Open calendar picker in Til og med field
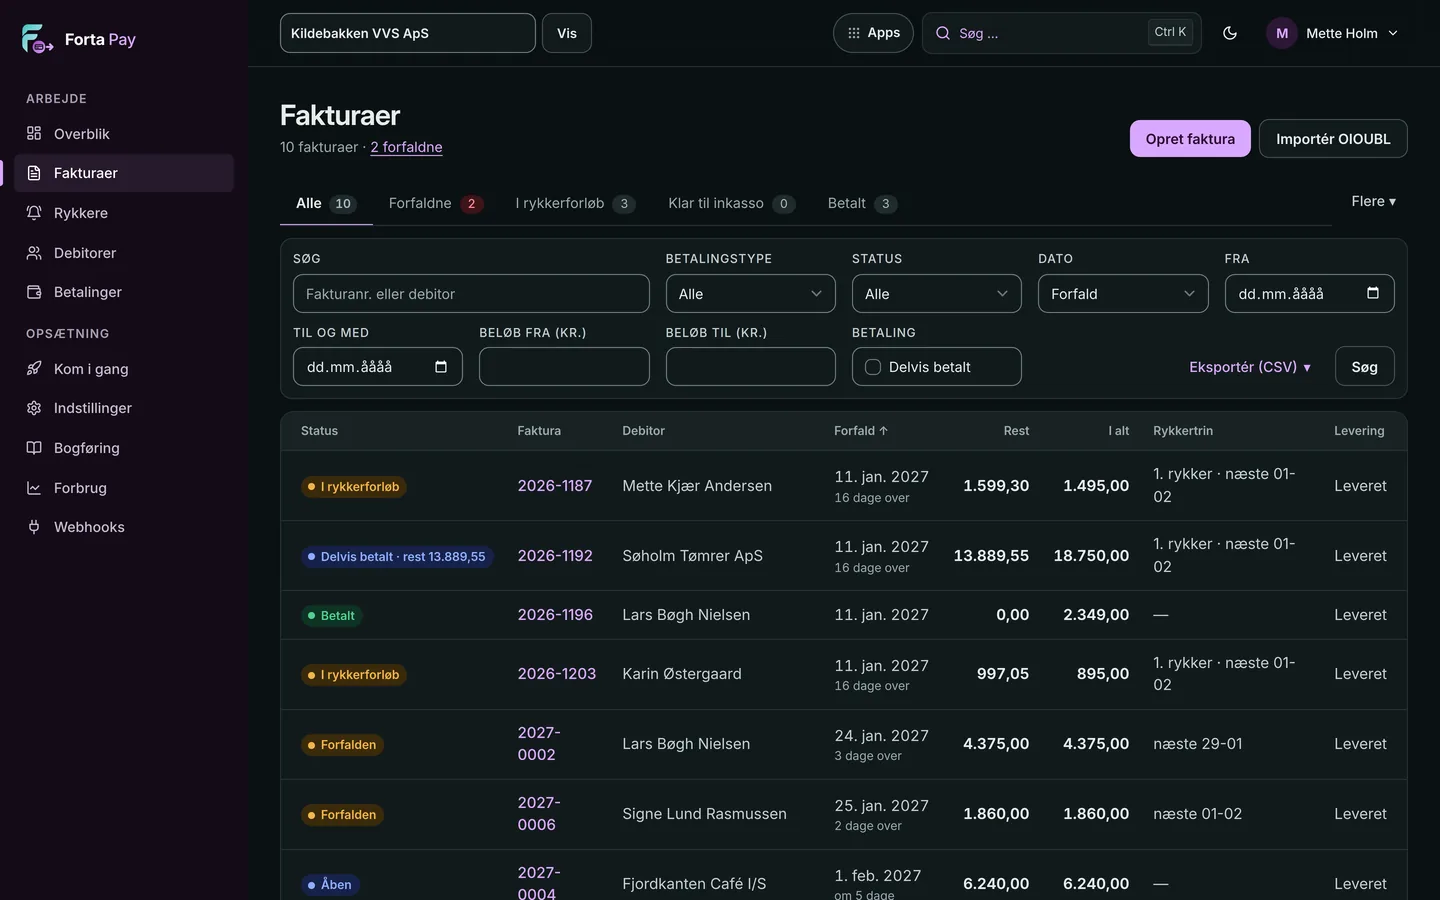The width and height of the screenshot is (1440, 900). (441, 367)
